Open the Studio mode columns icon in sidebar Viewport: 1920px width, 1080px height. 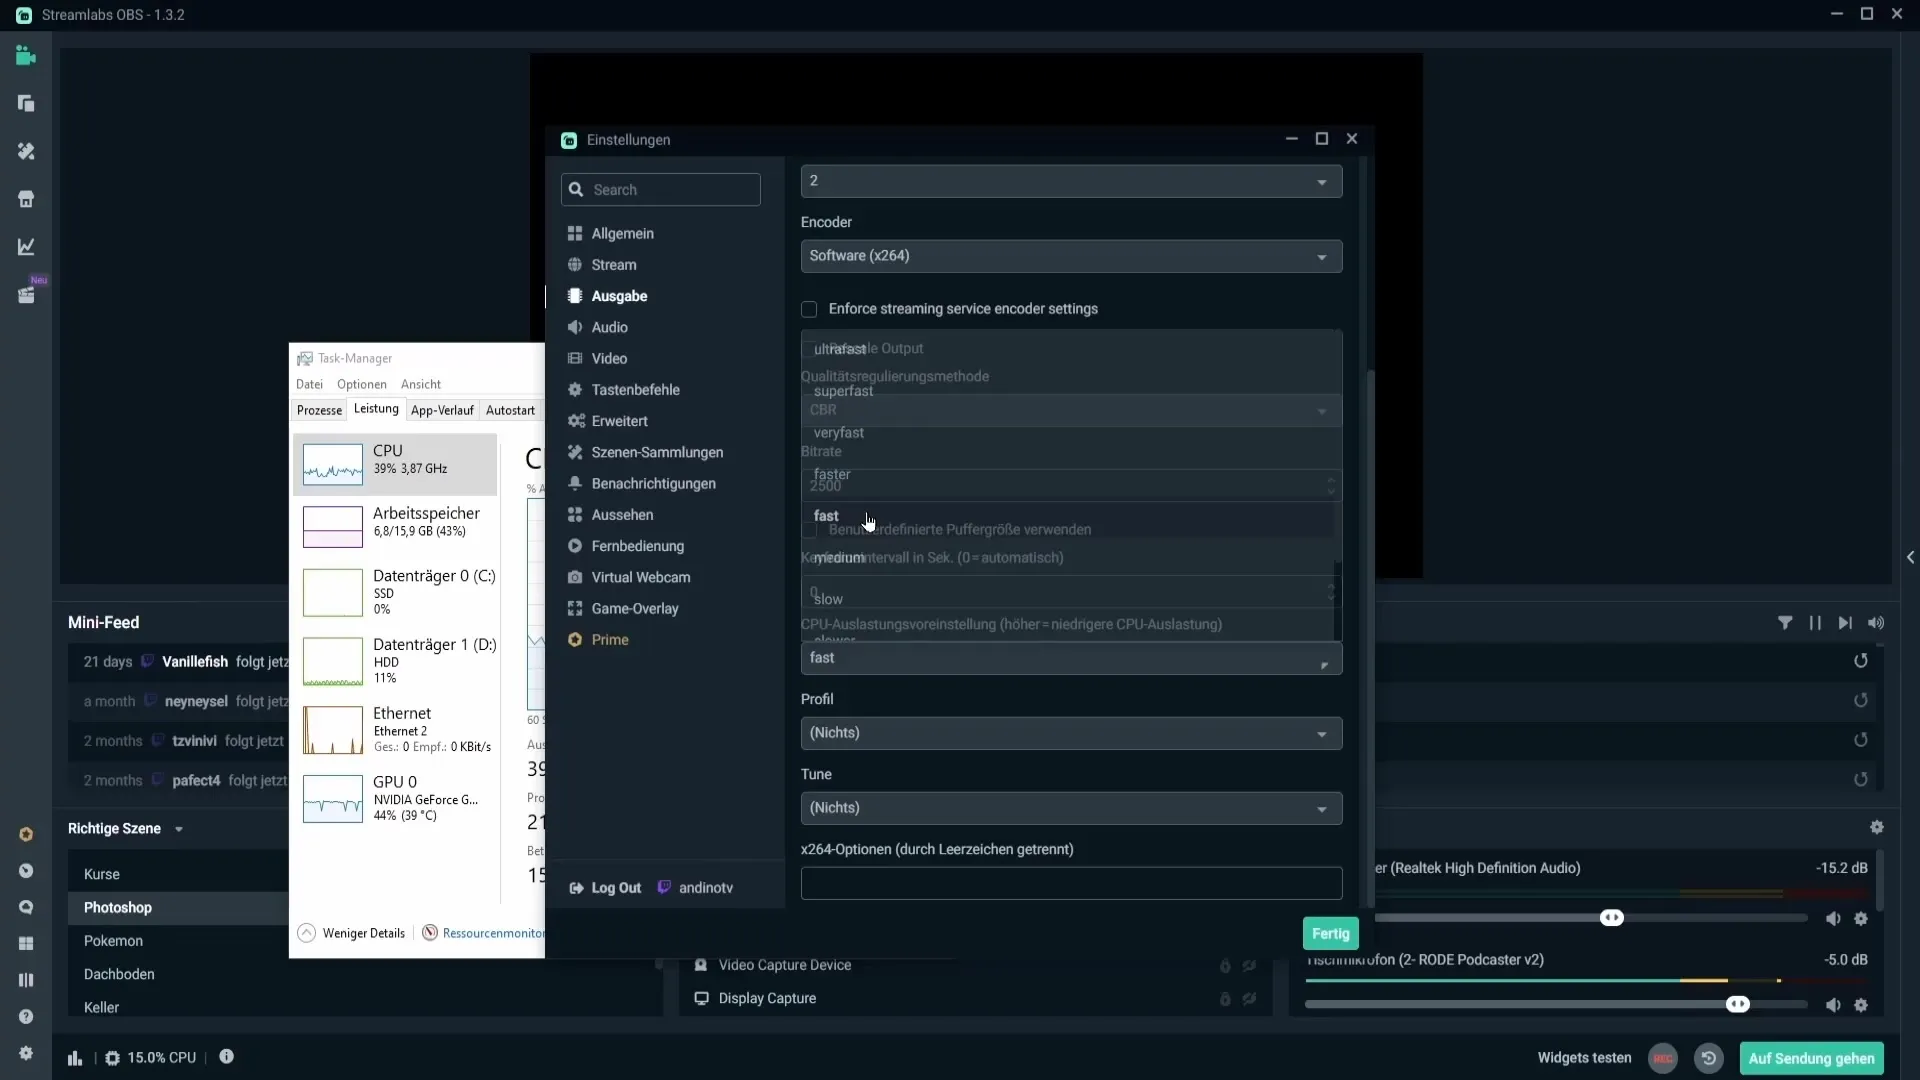click(26, 980)
